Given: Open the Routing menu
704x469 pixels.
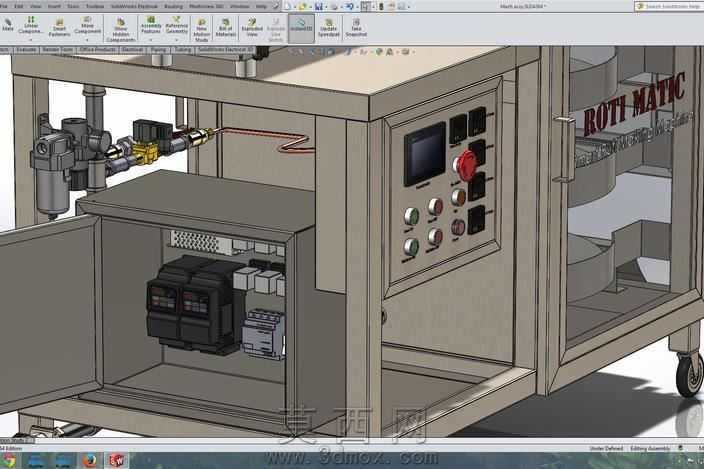Looking at the screenshot, I should (x=173, y=6).
